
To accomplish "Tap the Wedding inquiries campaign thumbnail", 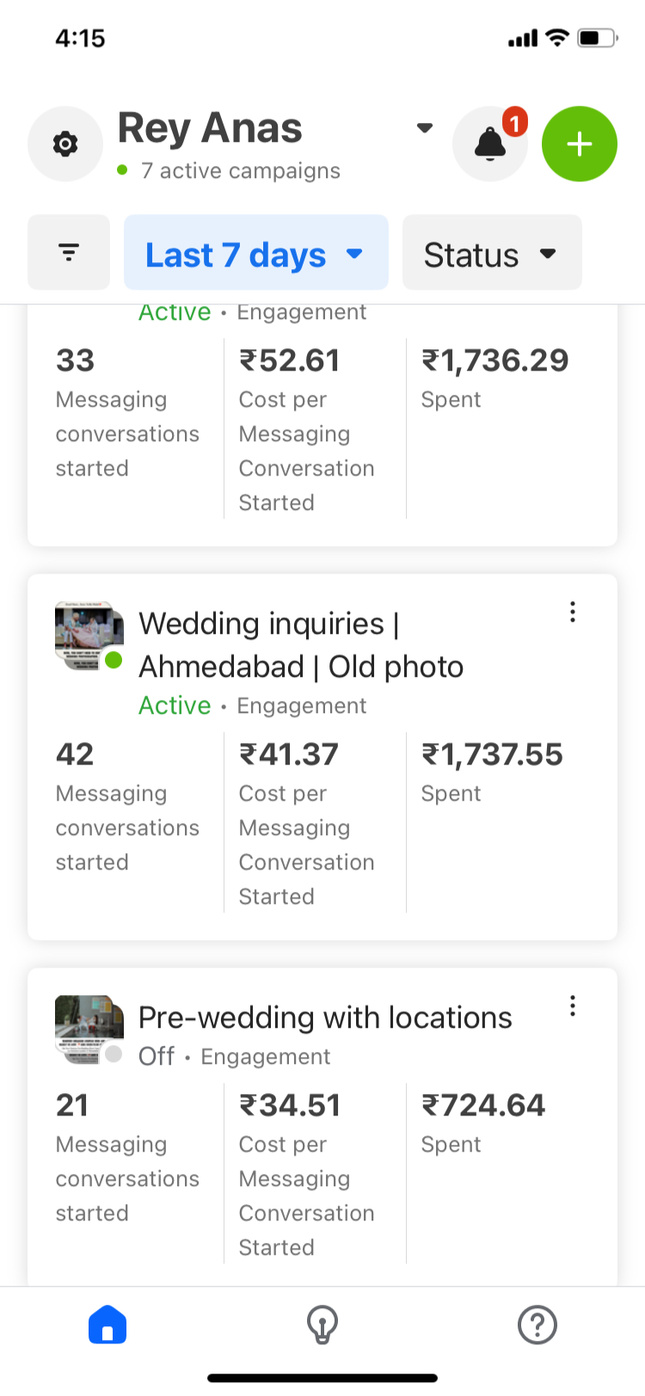I will 87,632.
